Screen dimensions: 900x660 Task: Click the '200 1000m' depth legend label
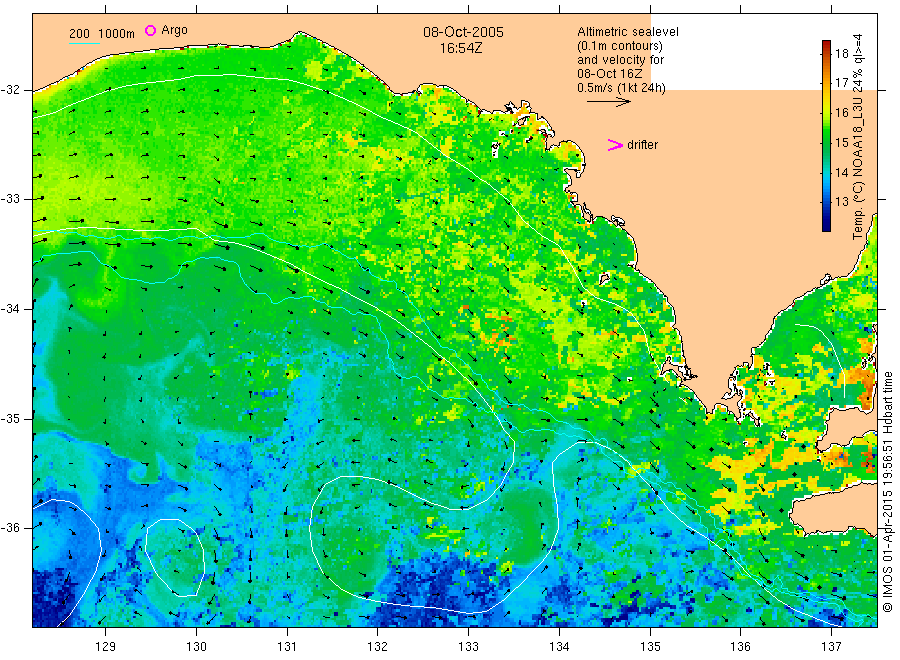point(102,34)
